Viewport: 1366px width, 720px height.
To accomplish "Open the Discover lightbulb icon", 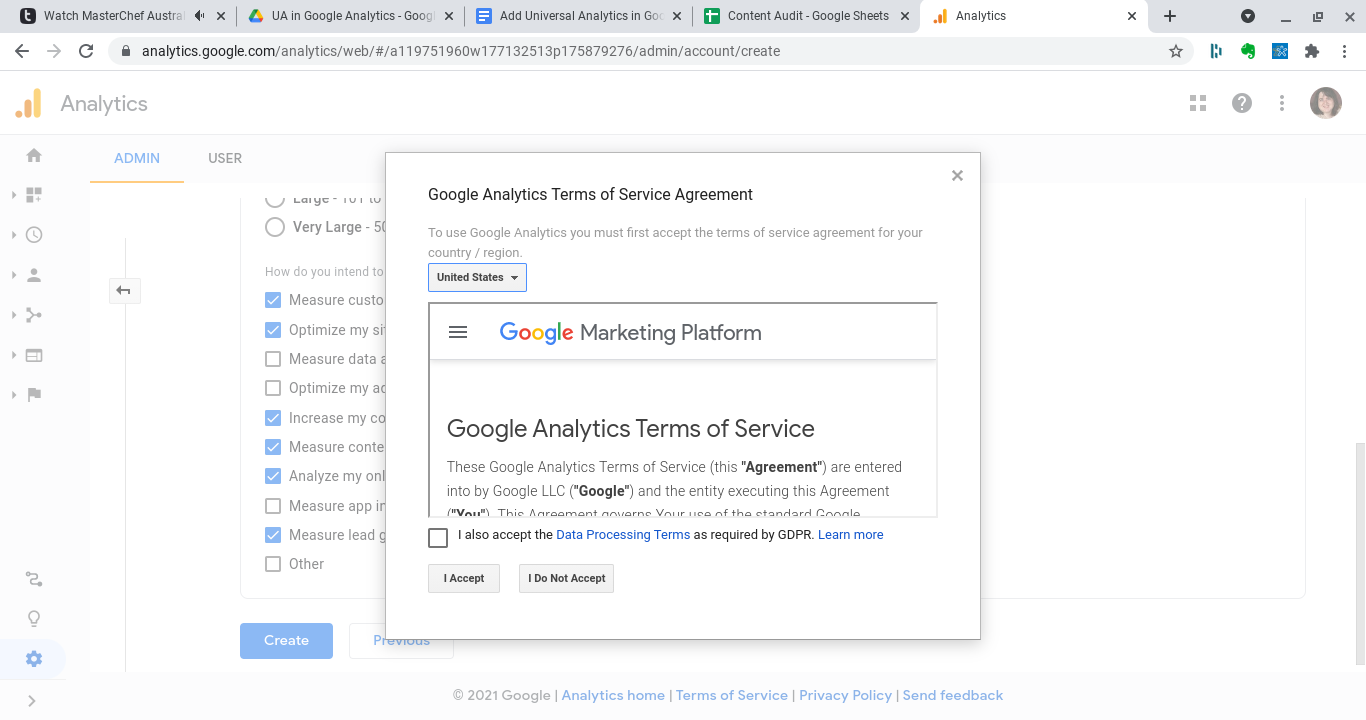I will click(34, 619).
